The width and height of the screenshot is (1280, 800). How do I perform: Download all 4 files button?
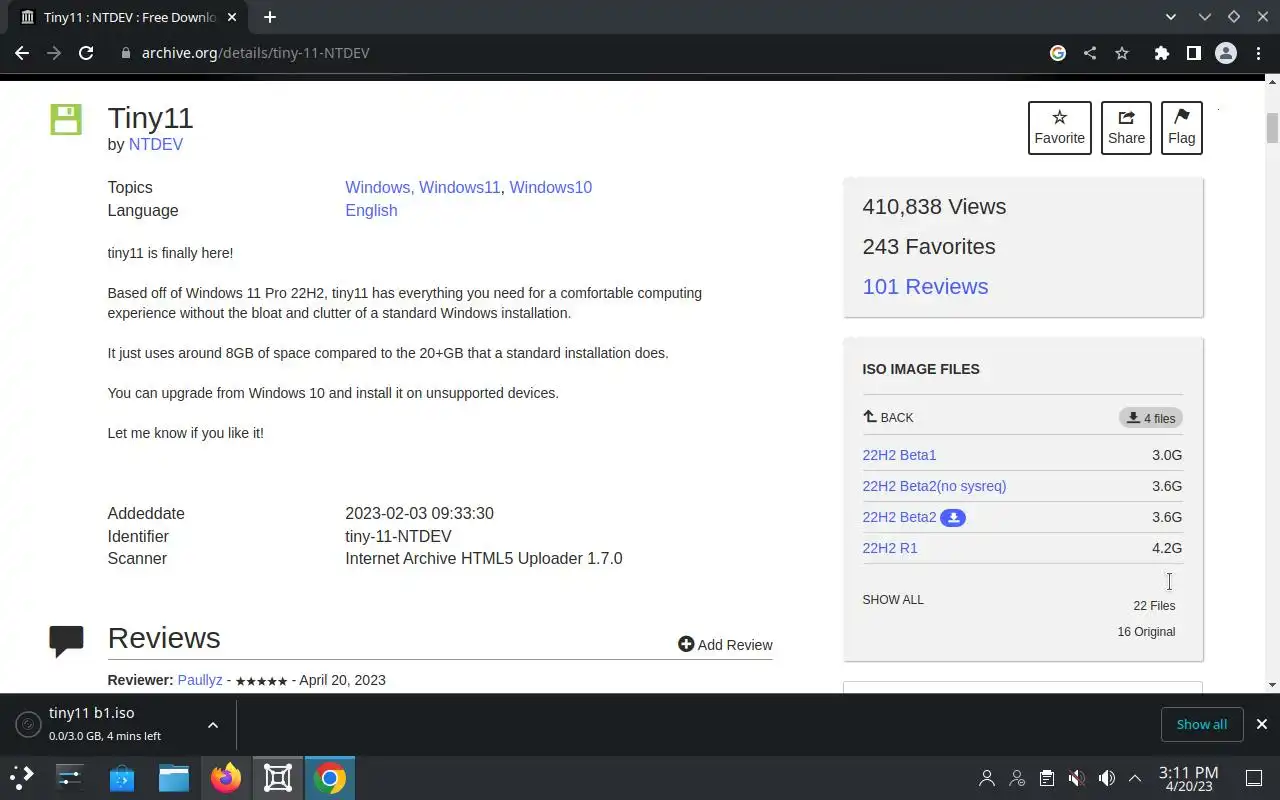pos(1150,418)
